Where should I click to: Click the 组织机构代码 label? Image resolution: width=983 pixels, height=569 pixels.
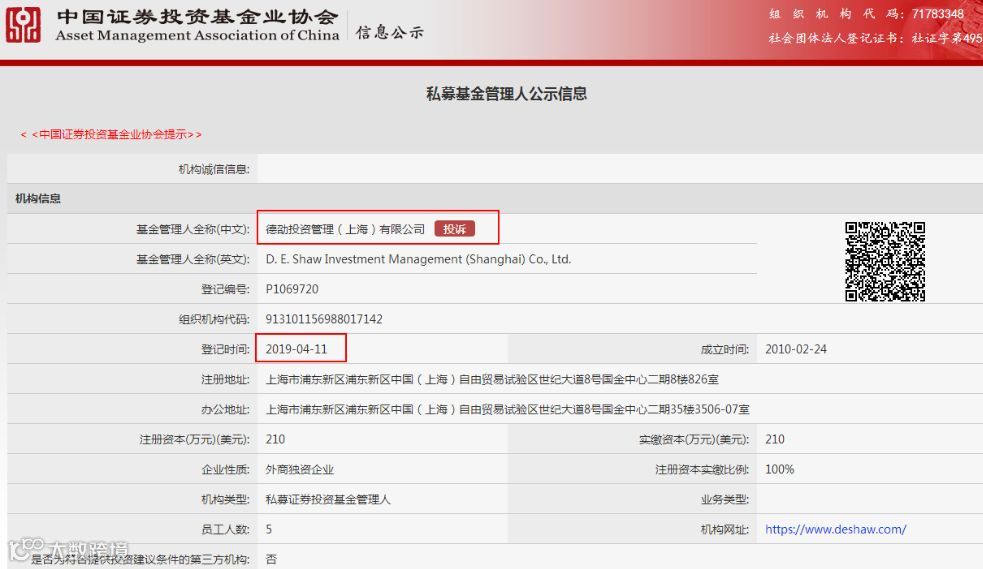tap(214, 320)
